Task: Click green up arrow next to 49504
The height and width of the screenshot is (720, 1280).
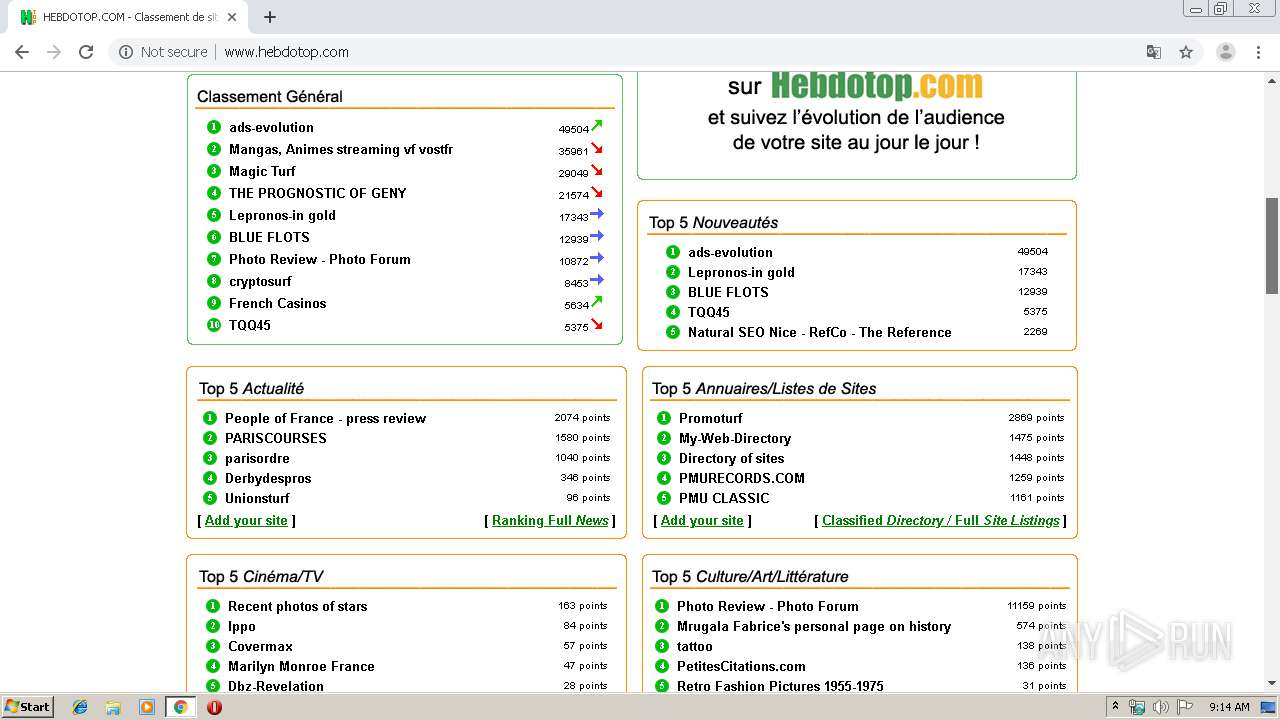Action: click(597, 126)
